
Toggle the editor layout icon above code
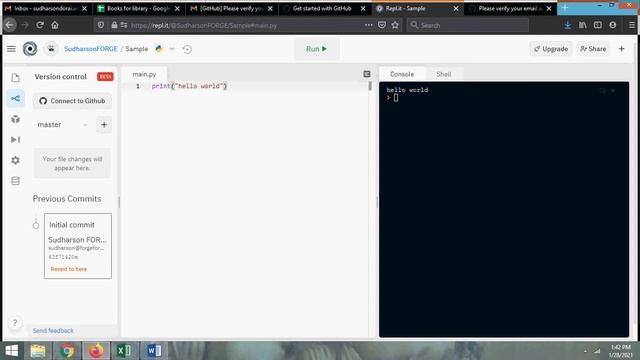coord(367,74)
